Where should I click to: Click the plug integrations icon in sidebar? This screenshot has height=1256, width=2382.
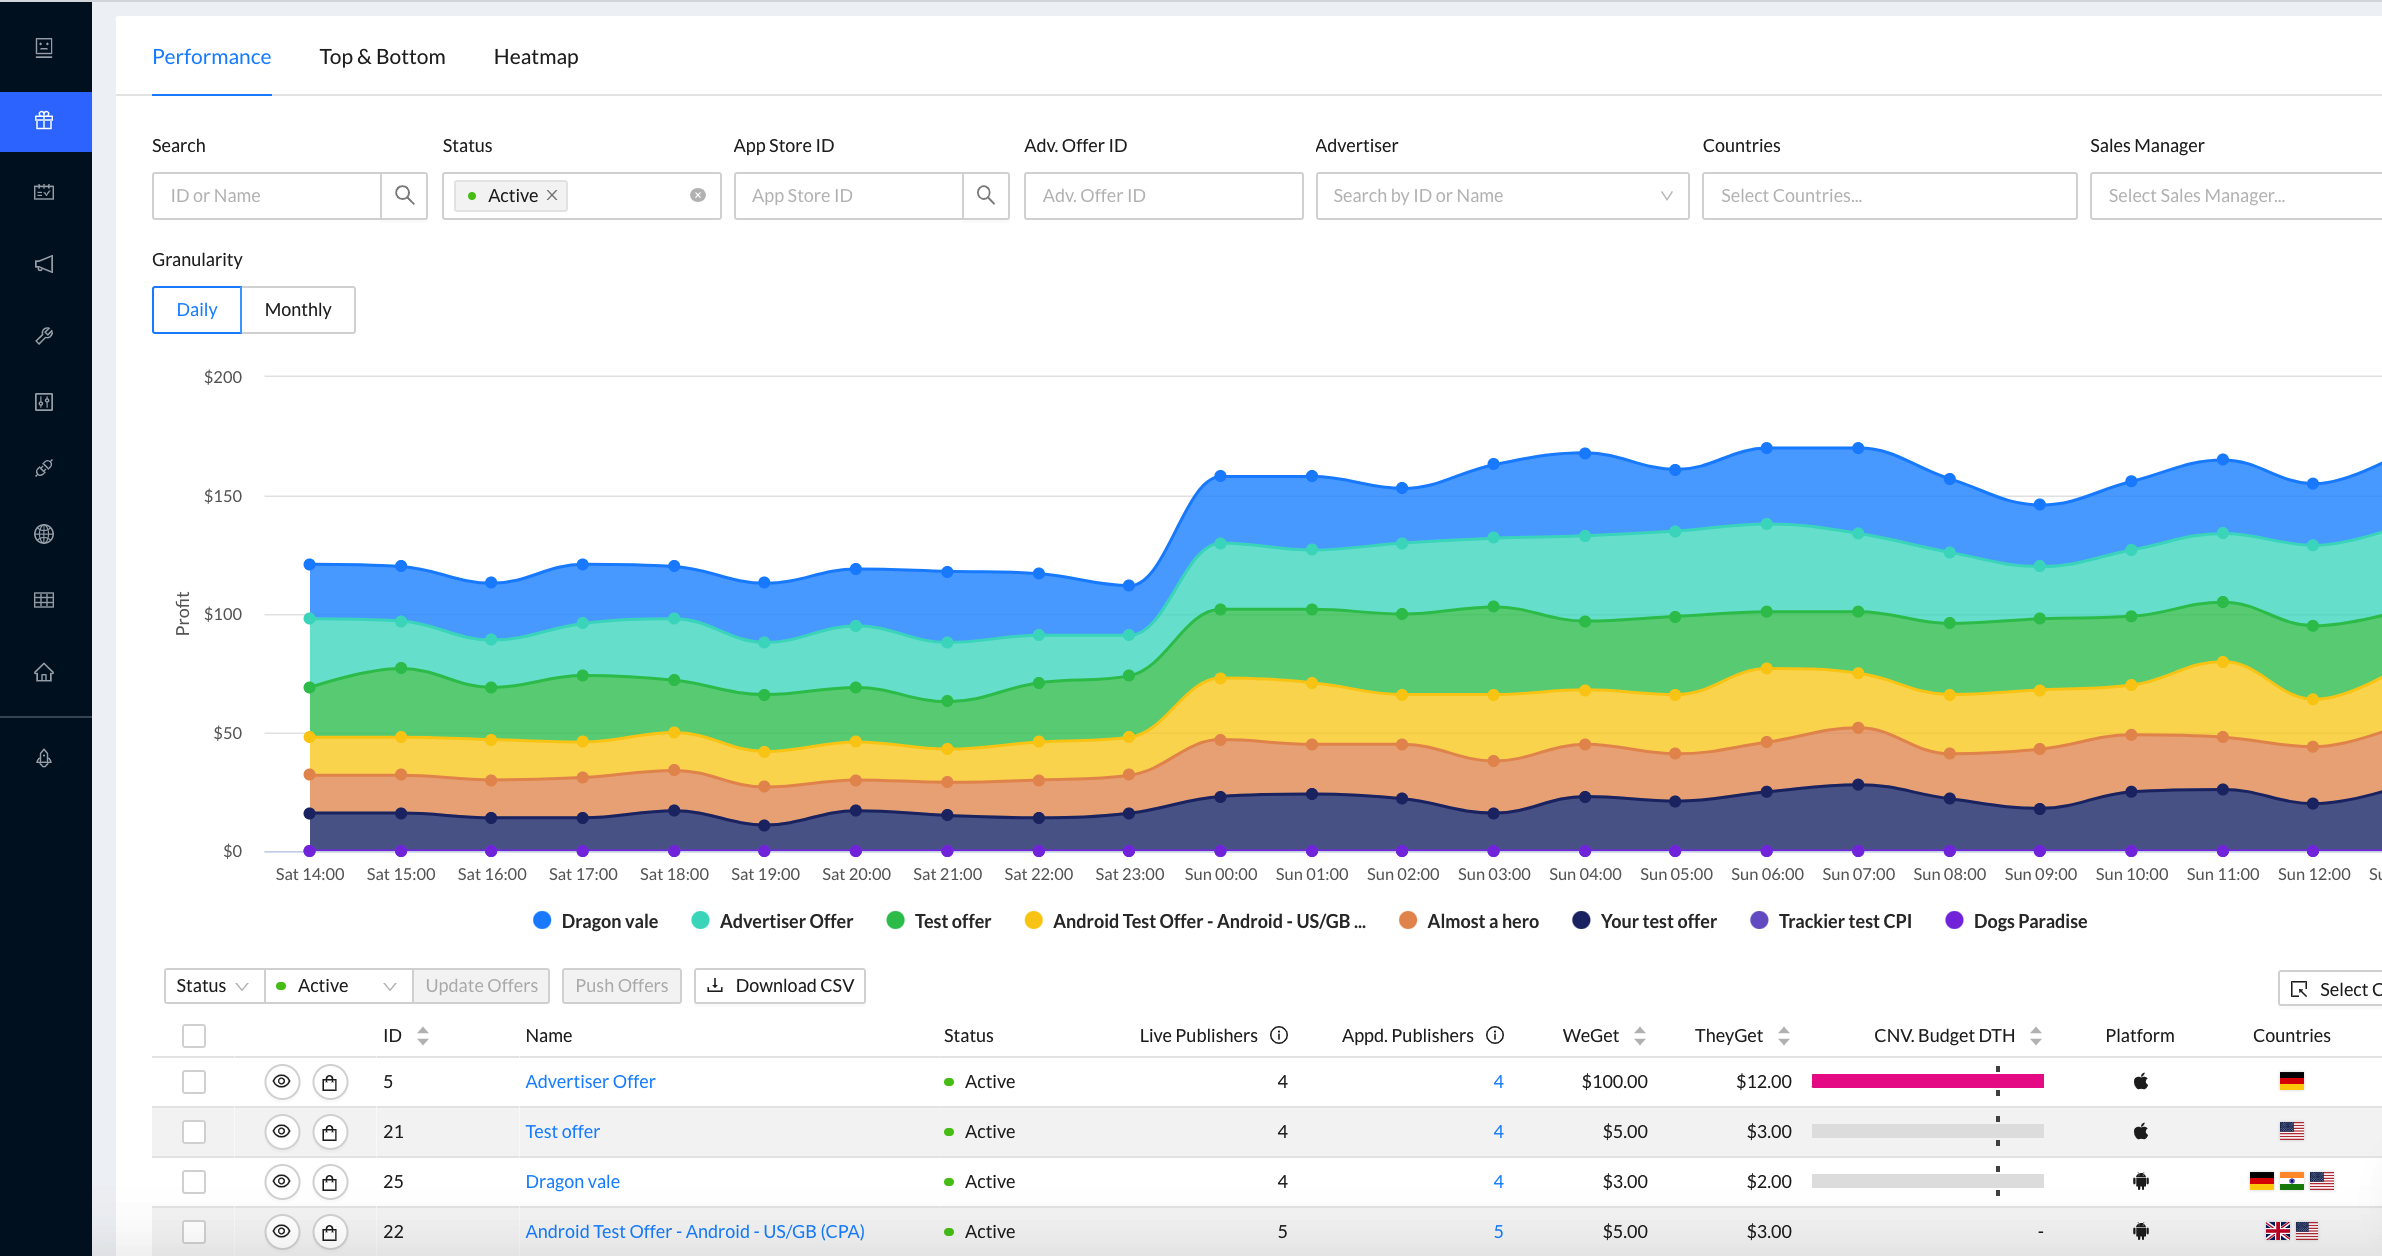tap(44, 467)
